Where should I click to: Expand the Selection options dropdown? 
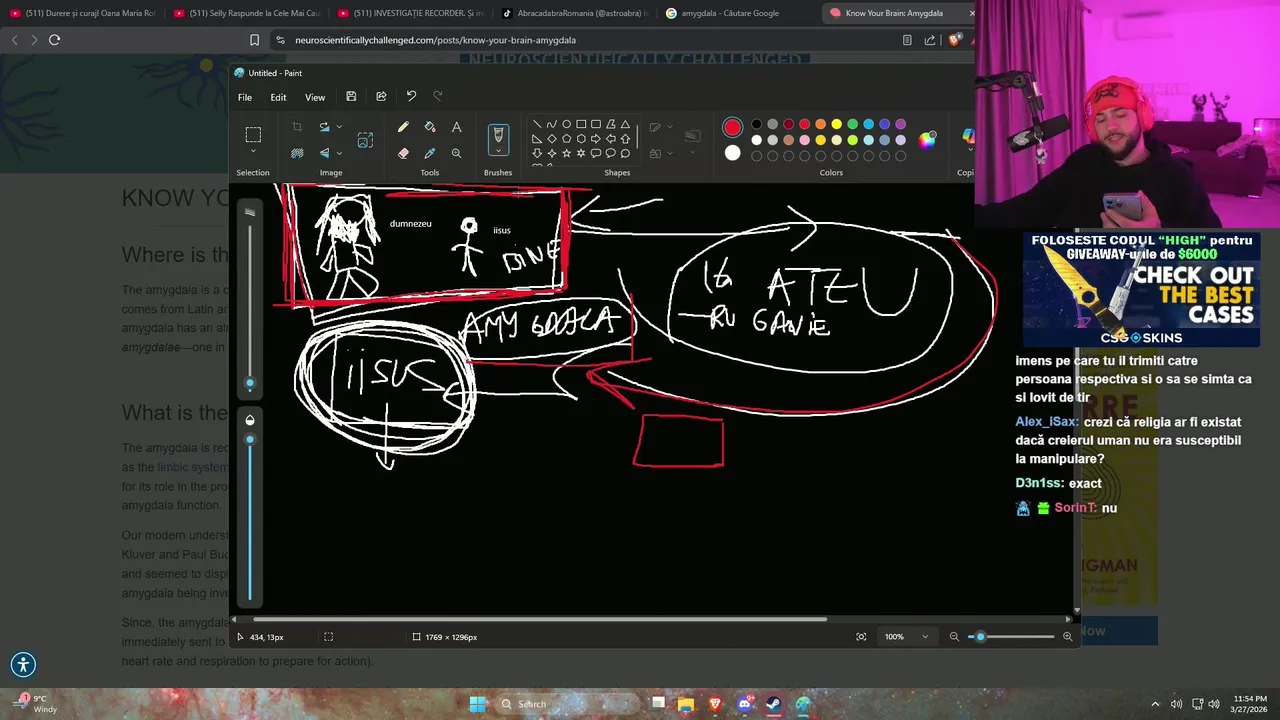tap(253, 153)
